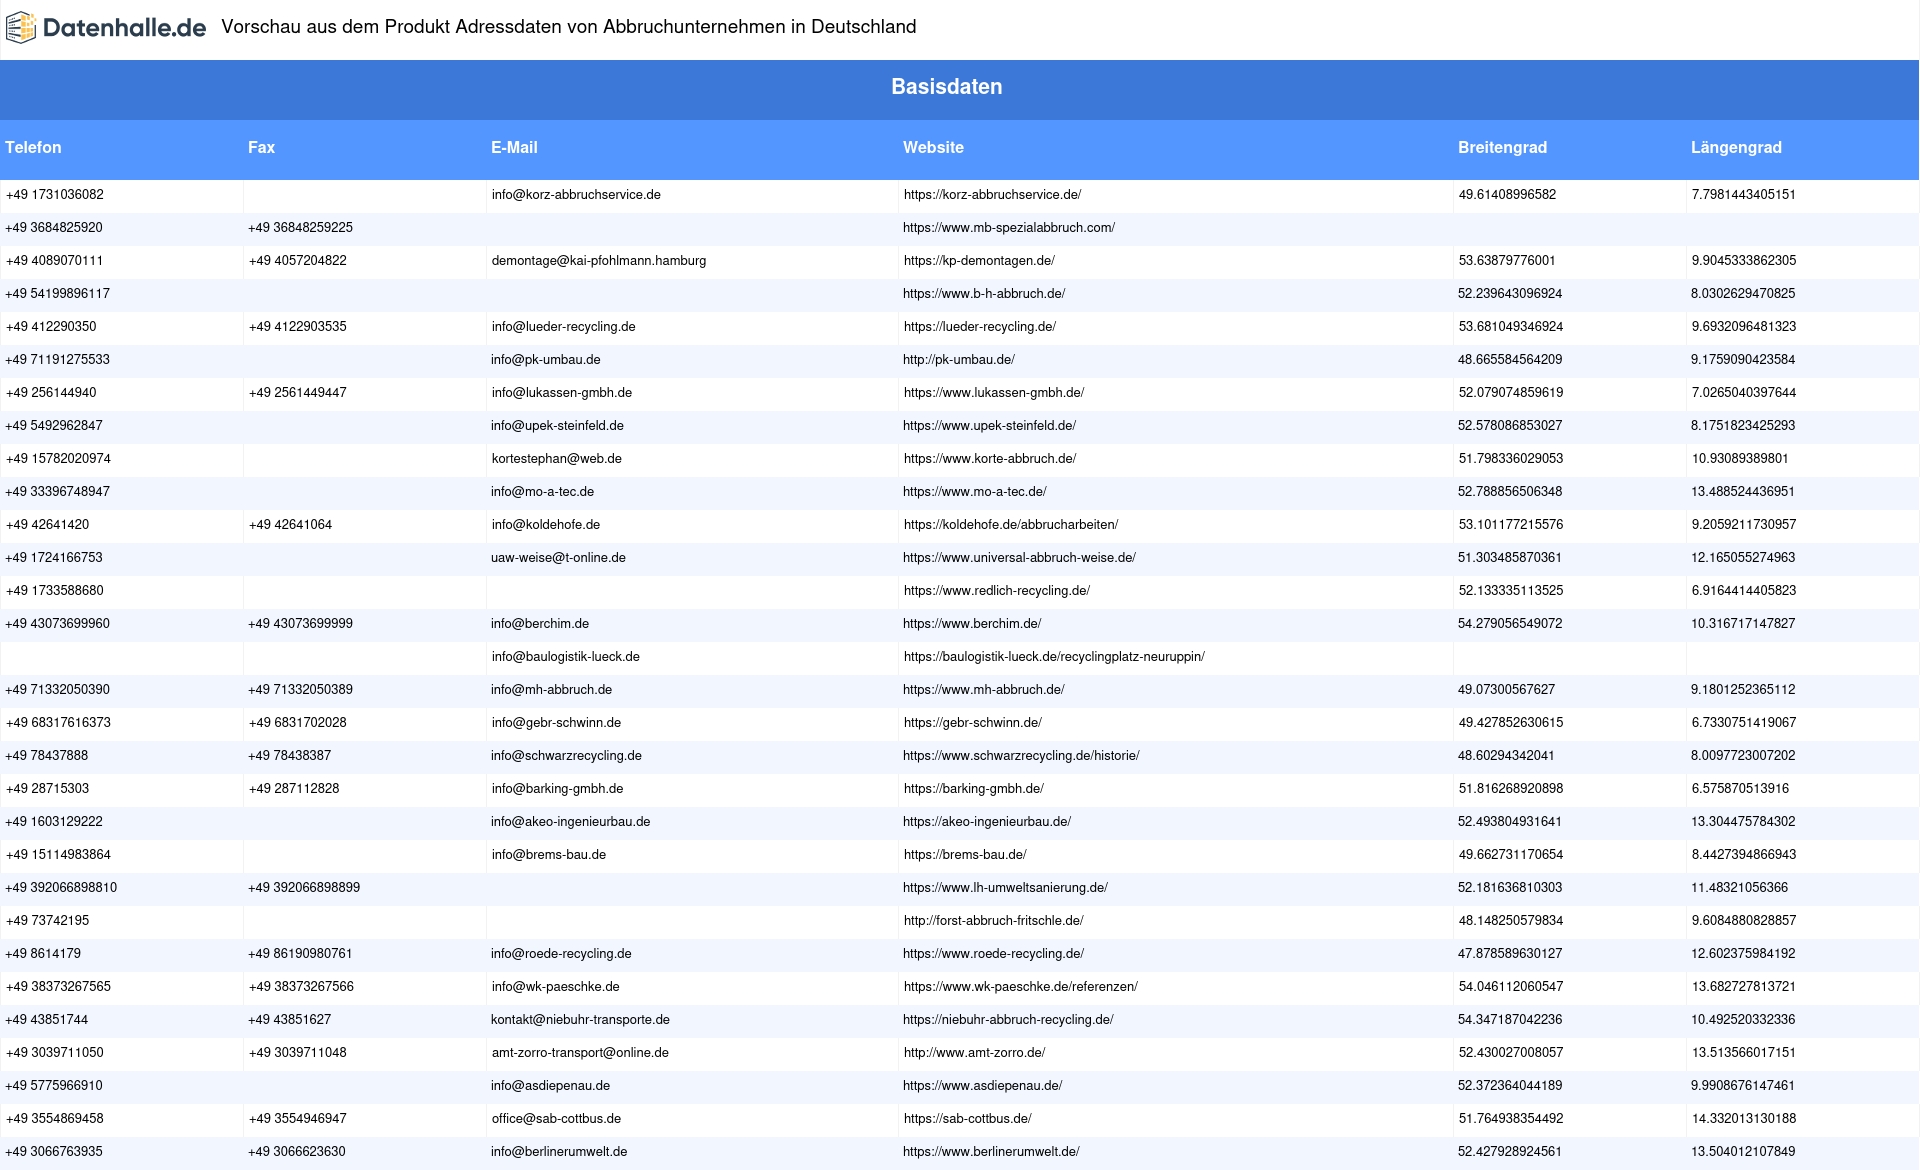
Task: Select email kontakt@niebuhr-transporte.de
Action: 580,1020
